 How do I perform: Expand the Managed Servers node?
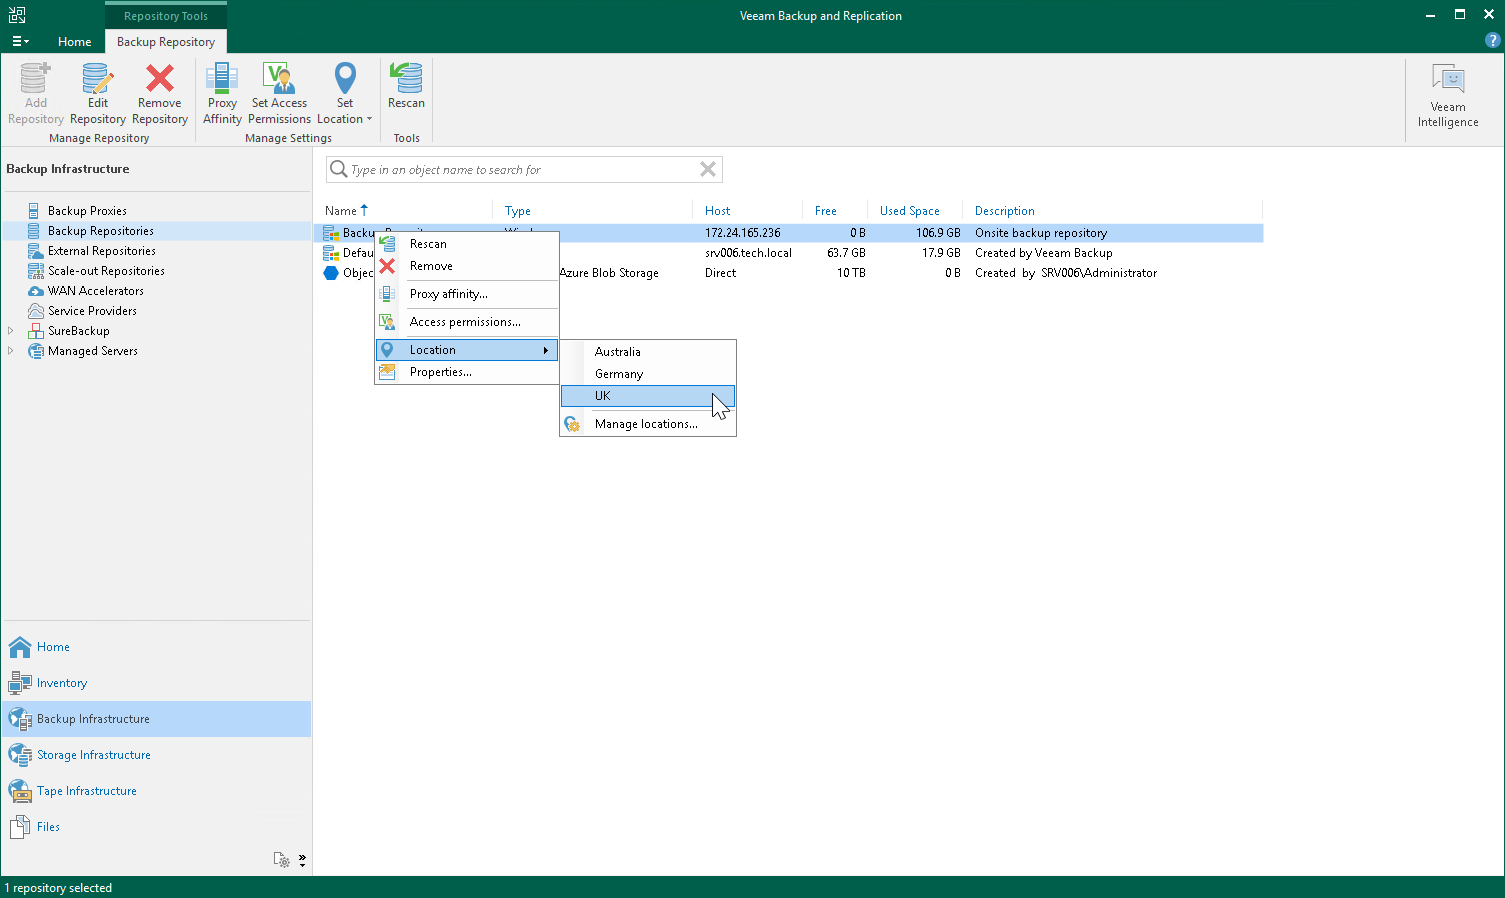click(10, 350)
